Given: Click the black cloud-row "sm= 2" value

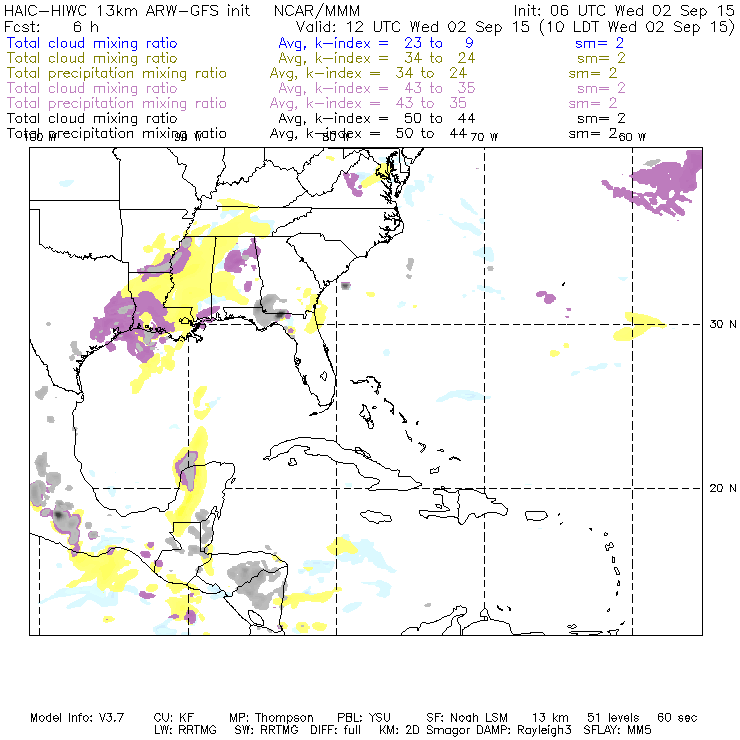Looking at the screenshot, I should pyautogui.click(x=601, y=118).
